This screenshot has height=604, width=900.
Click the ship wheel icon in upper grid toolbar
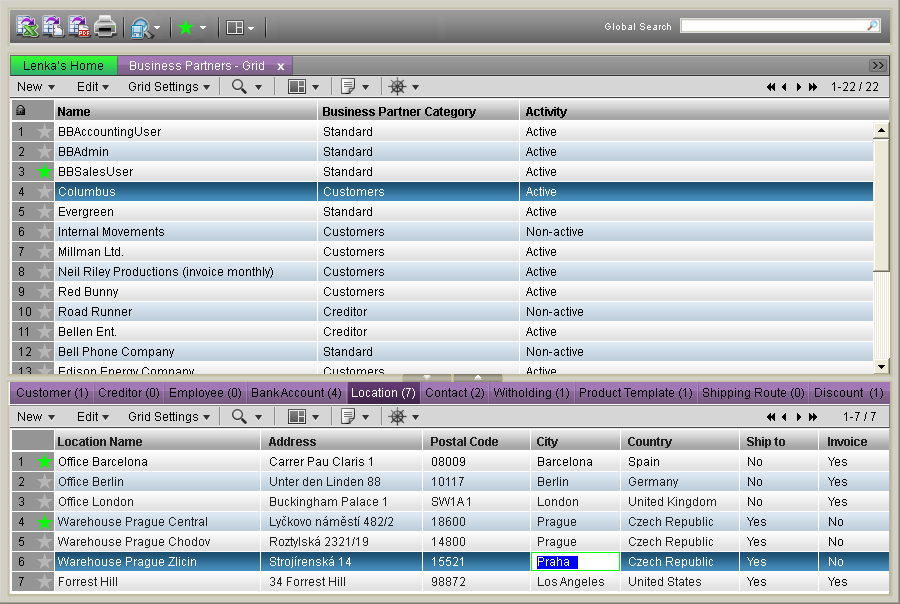pyautogui.click(x=397, y=87)
